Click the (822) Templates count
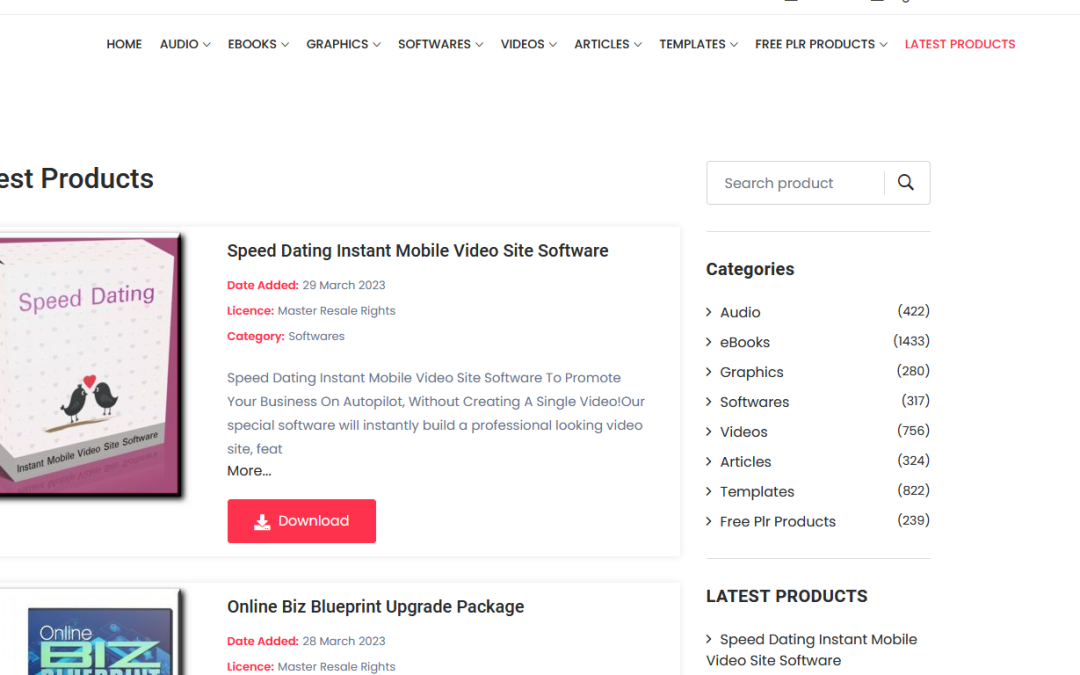Viewport: 1080px width, 675px height. pyautogui.click(x=913, y=490)
